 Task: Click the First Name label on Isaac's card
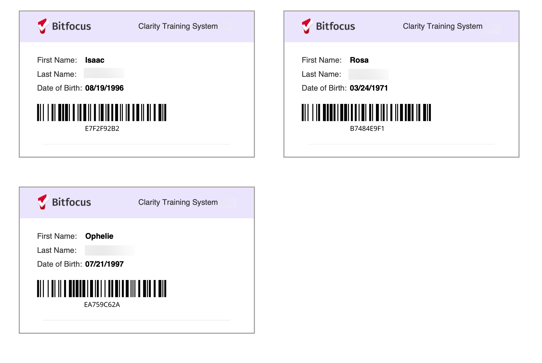click(x=57, y=60)
